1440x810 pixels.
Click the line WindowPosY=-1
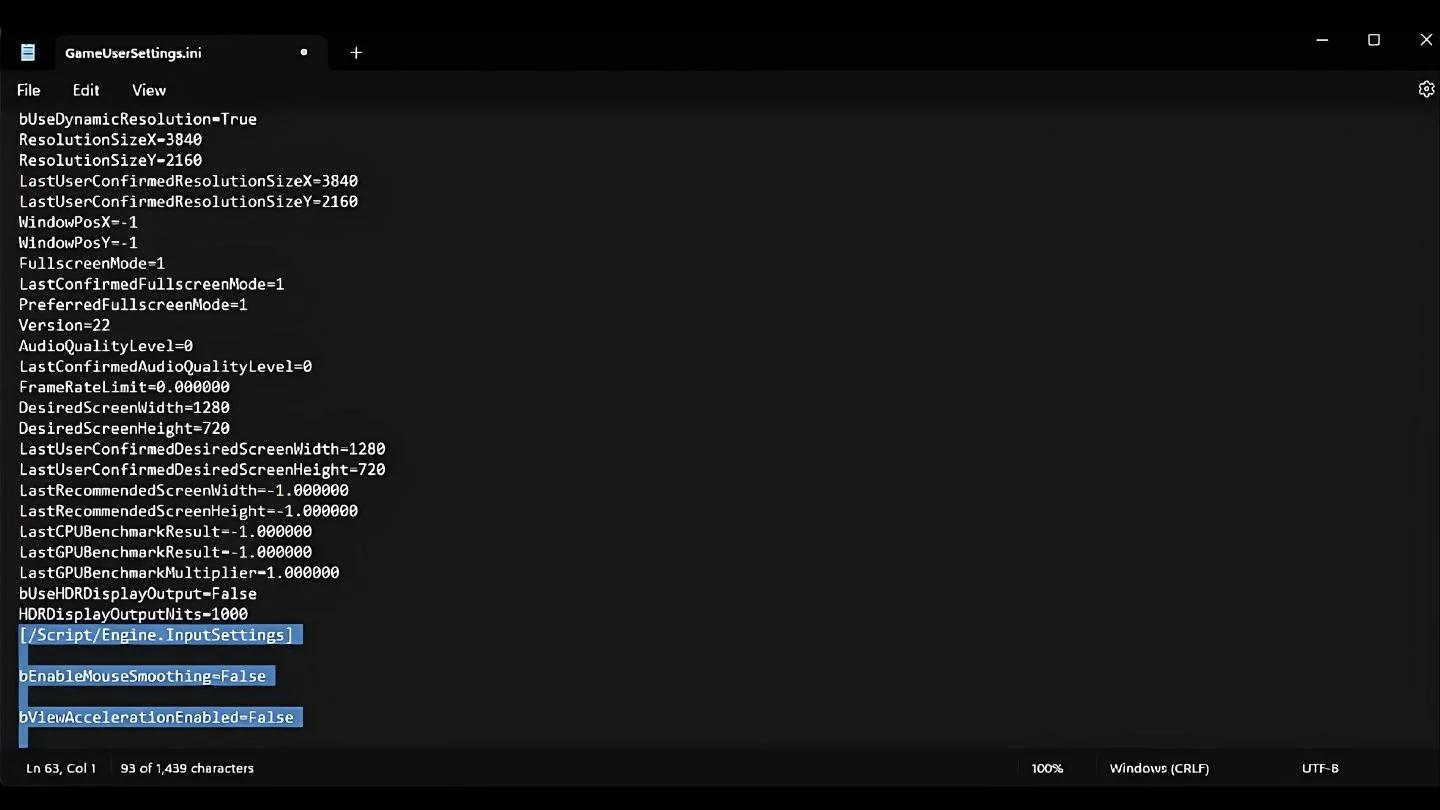(78, 243)
